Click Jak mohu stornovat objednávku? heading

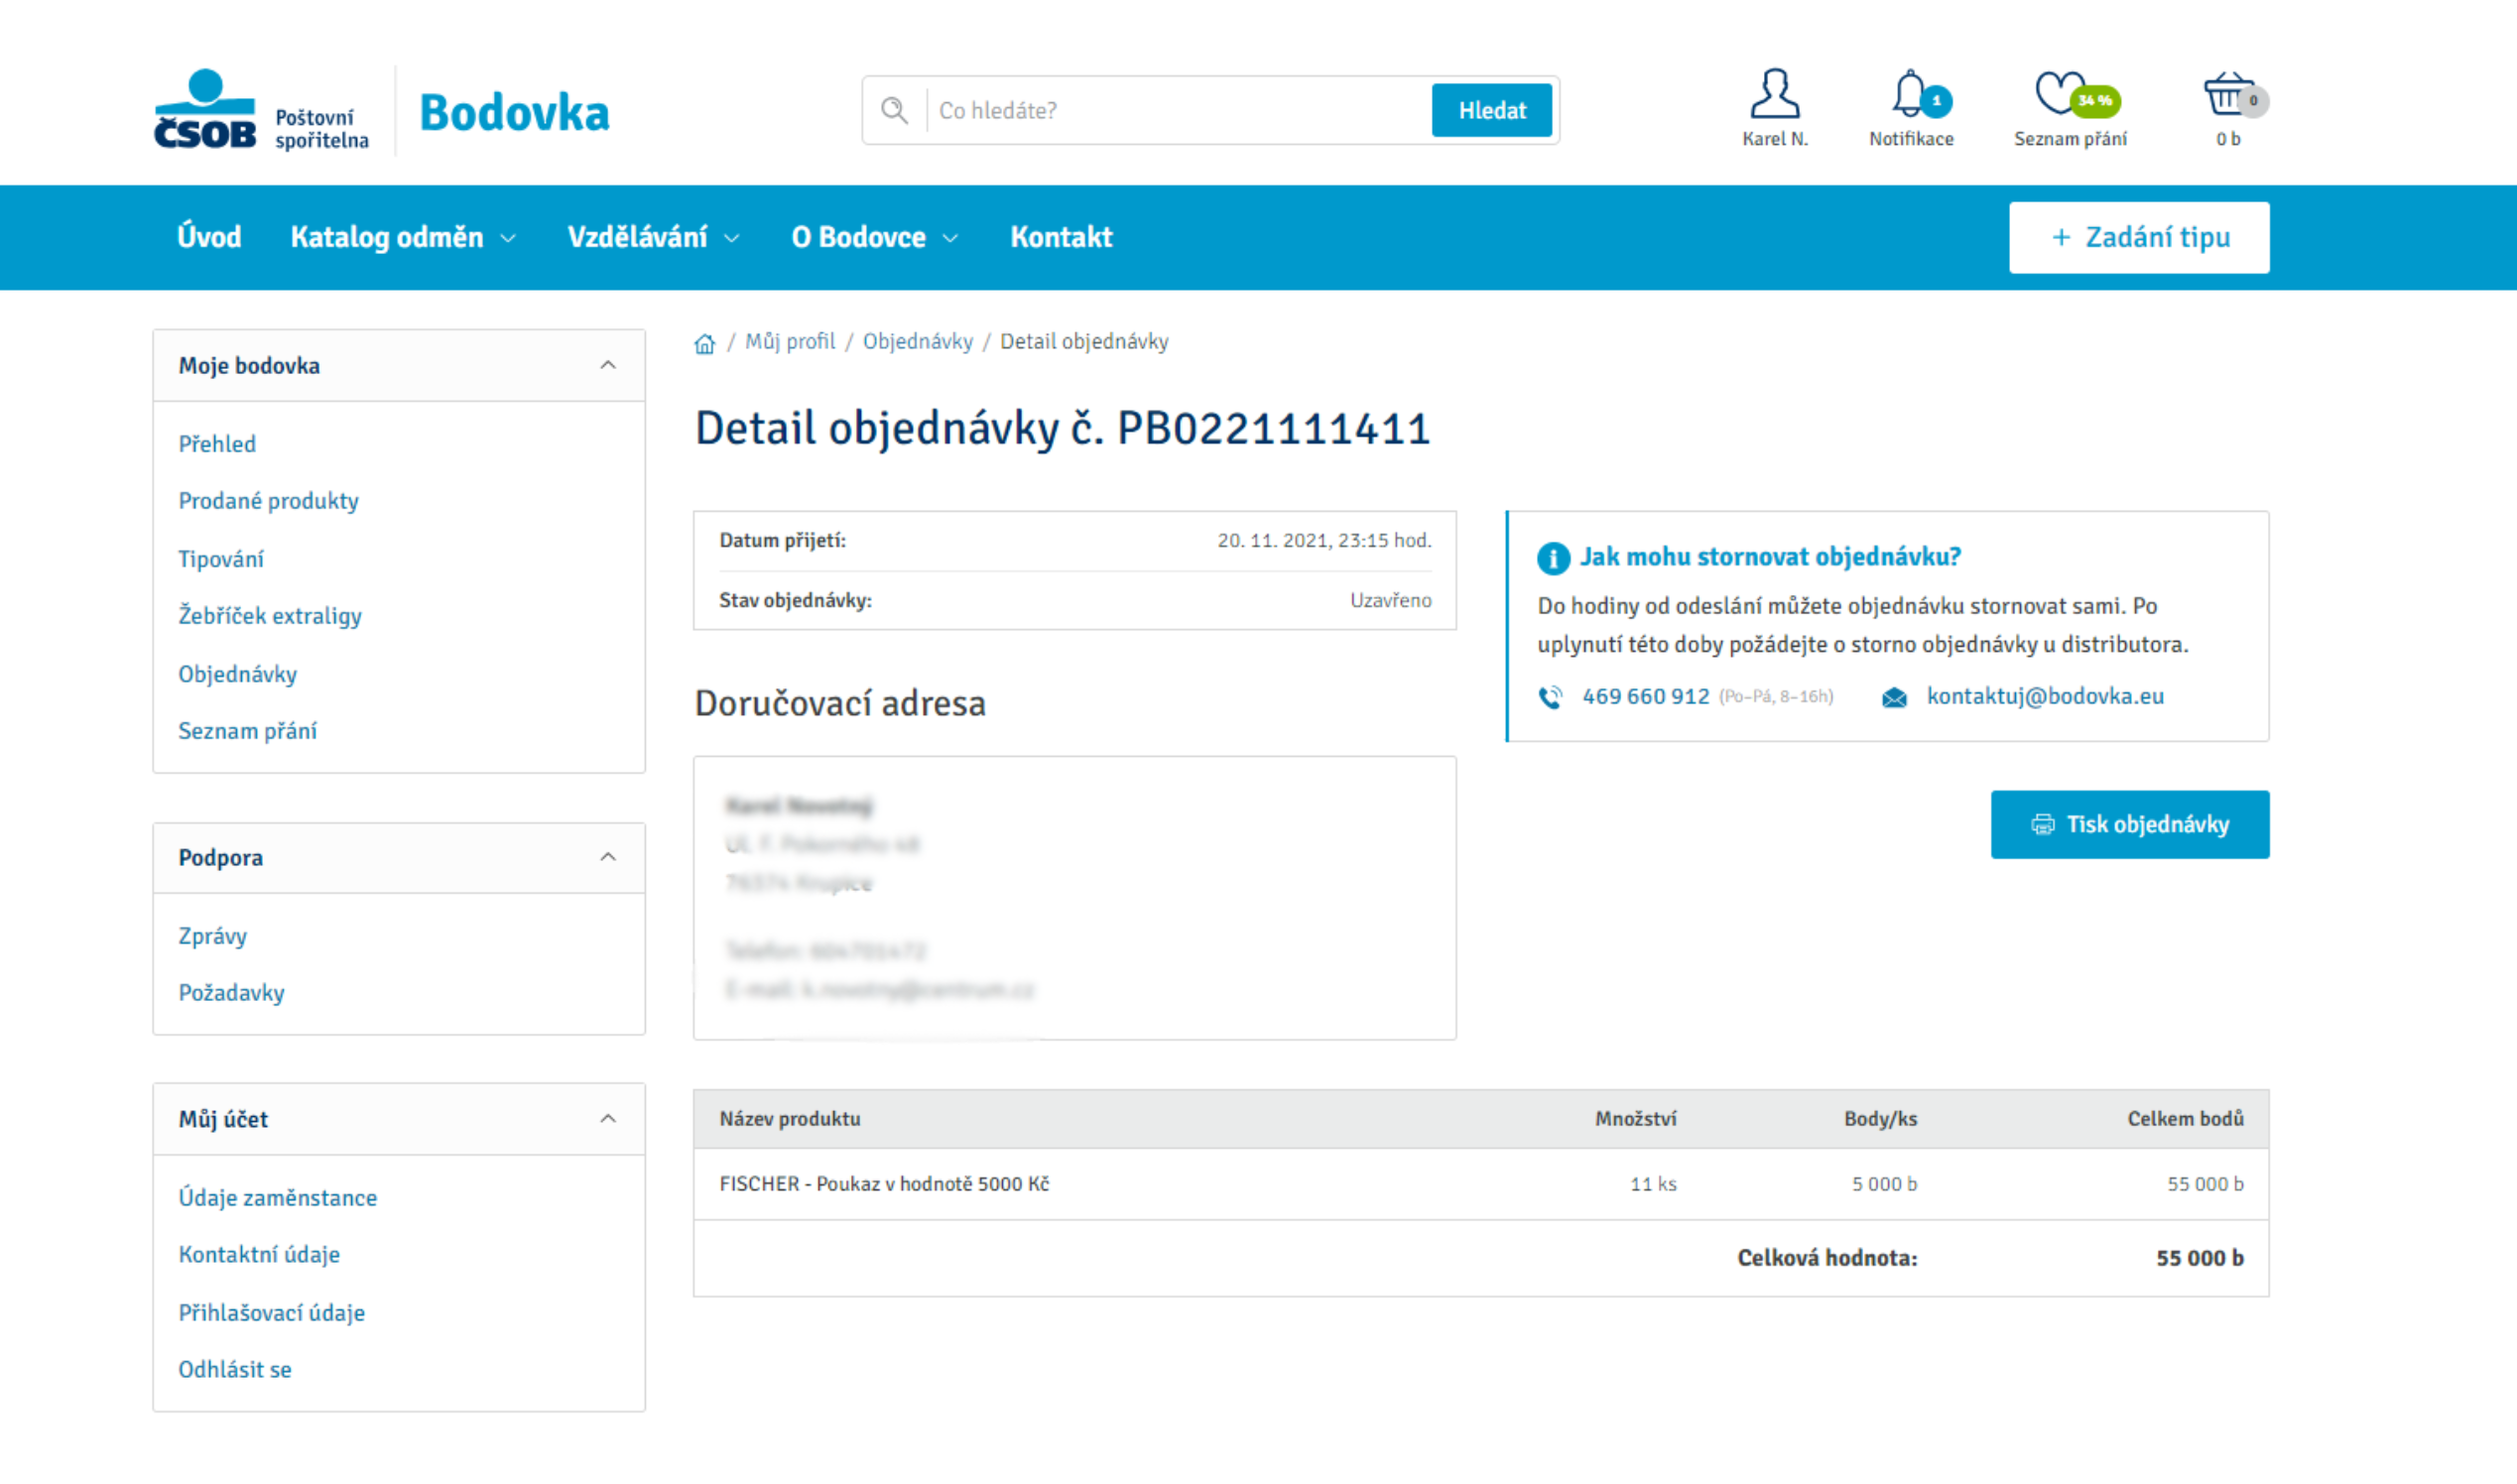1770,557
